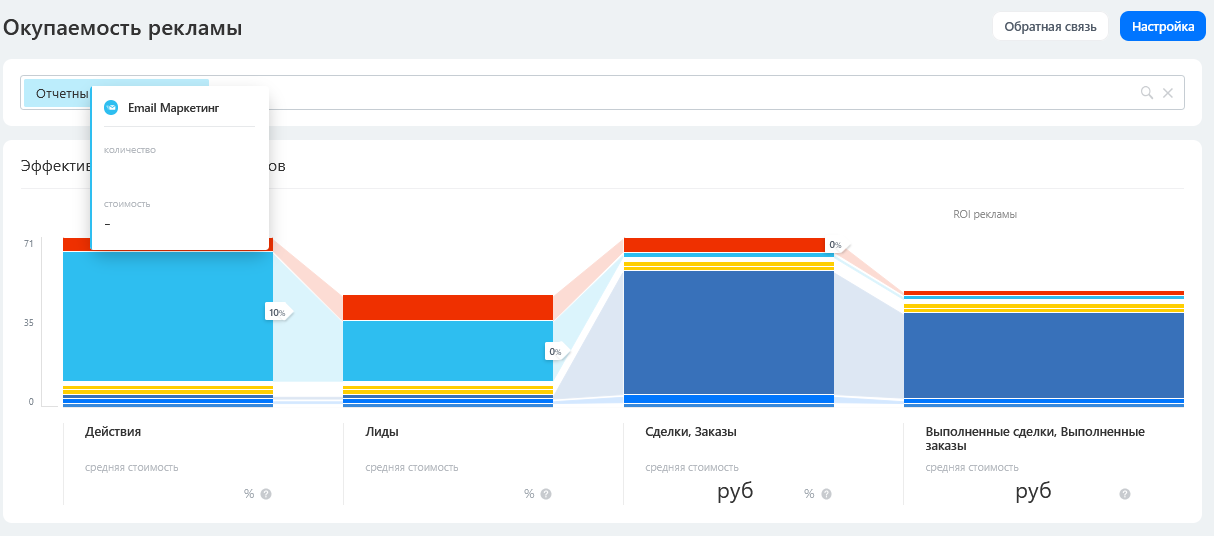Click help icon under Выполненные сделки column

1125,494
